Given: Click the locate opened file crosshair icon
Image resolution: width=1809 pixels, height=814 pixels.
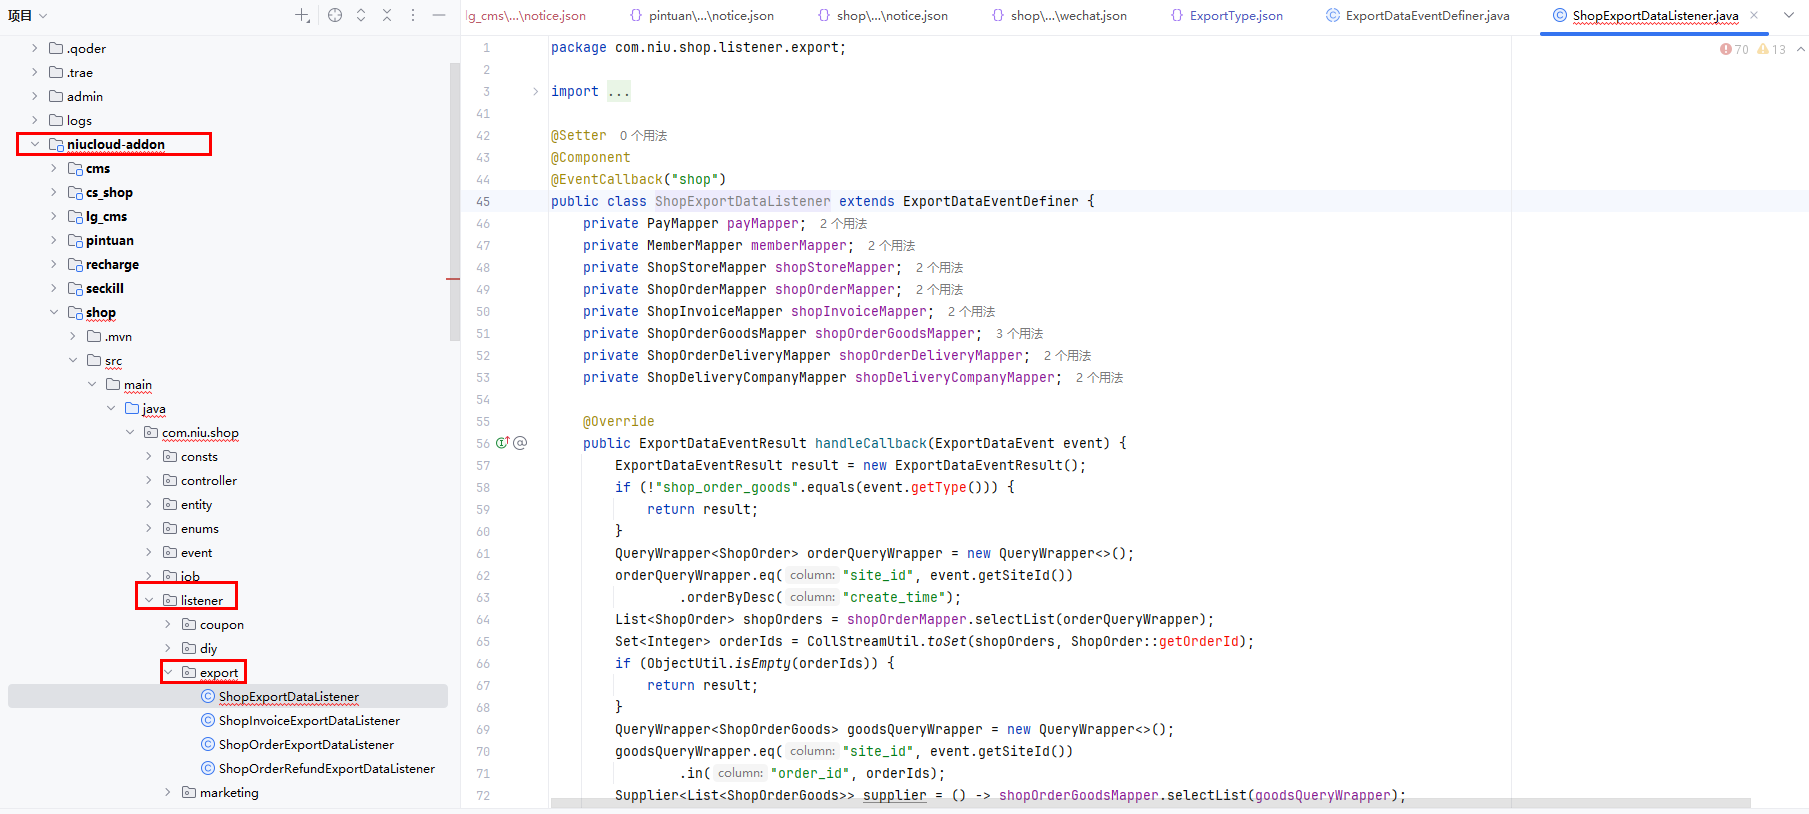Looking at the screenshot, I should (335, 15).
